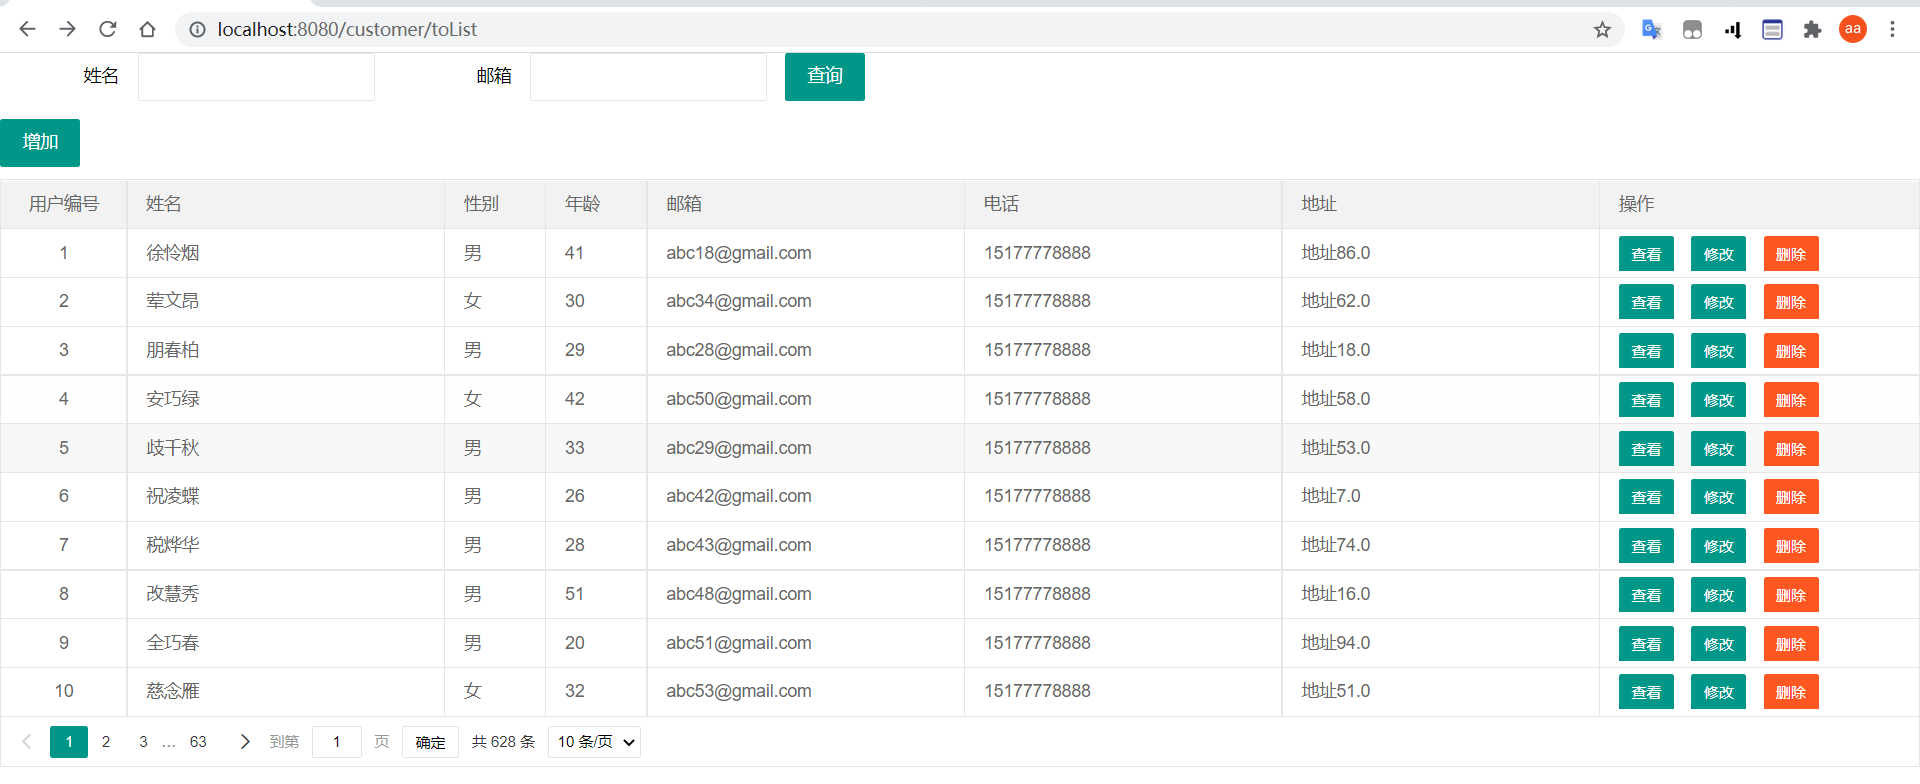Screen dimensions: 1920x784
Task: Go back with the browser back arrow
Action: click(27, 29)
